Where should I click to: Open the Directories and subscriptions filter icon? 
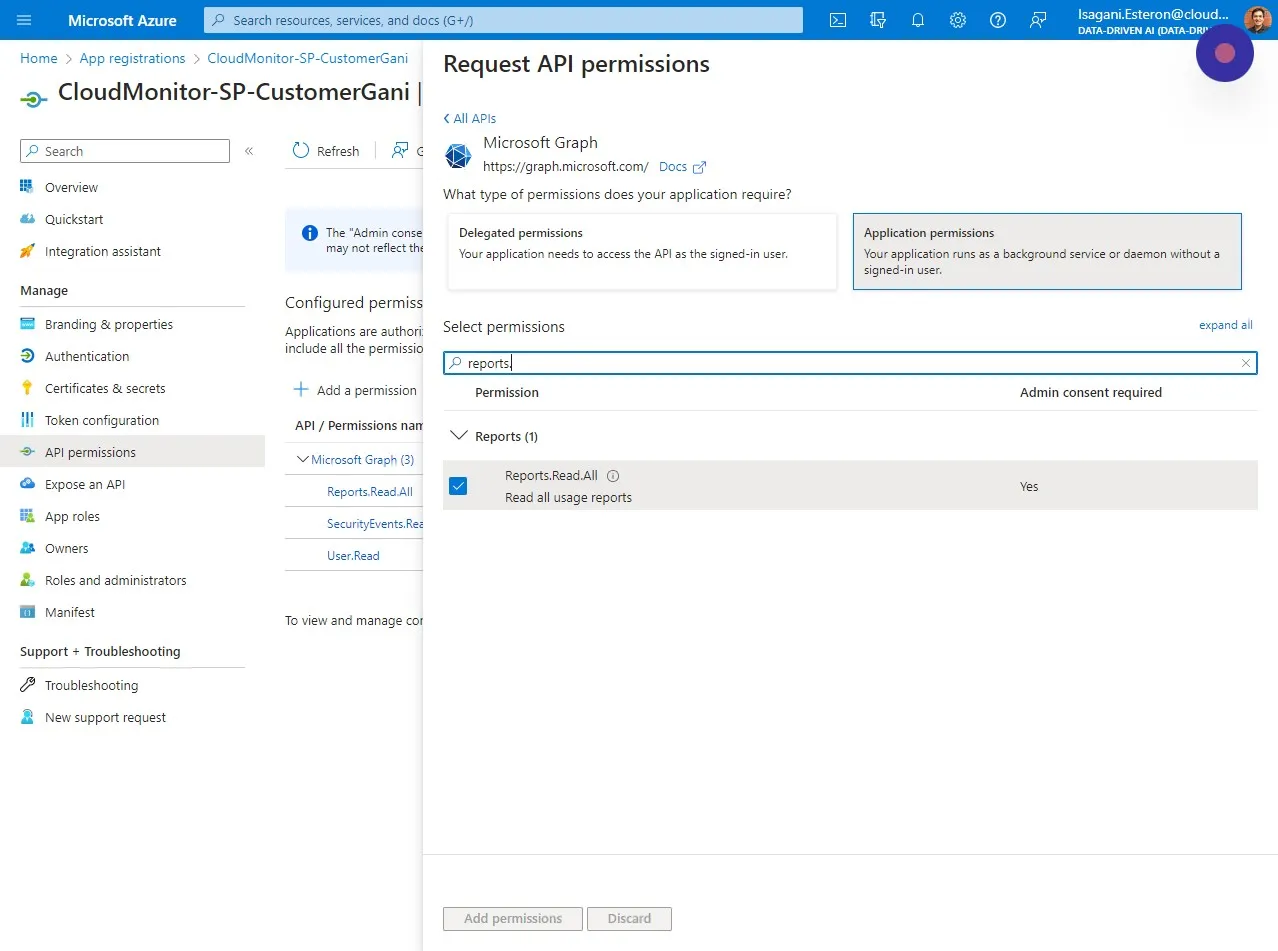878,20
